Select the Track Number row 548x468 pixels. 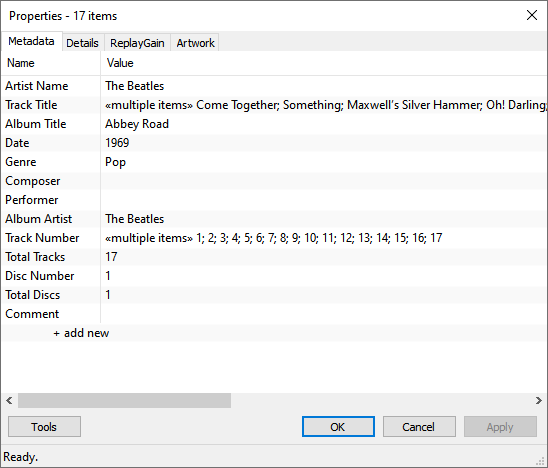tap(274, 238)
